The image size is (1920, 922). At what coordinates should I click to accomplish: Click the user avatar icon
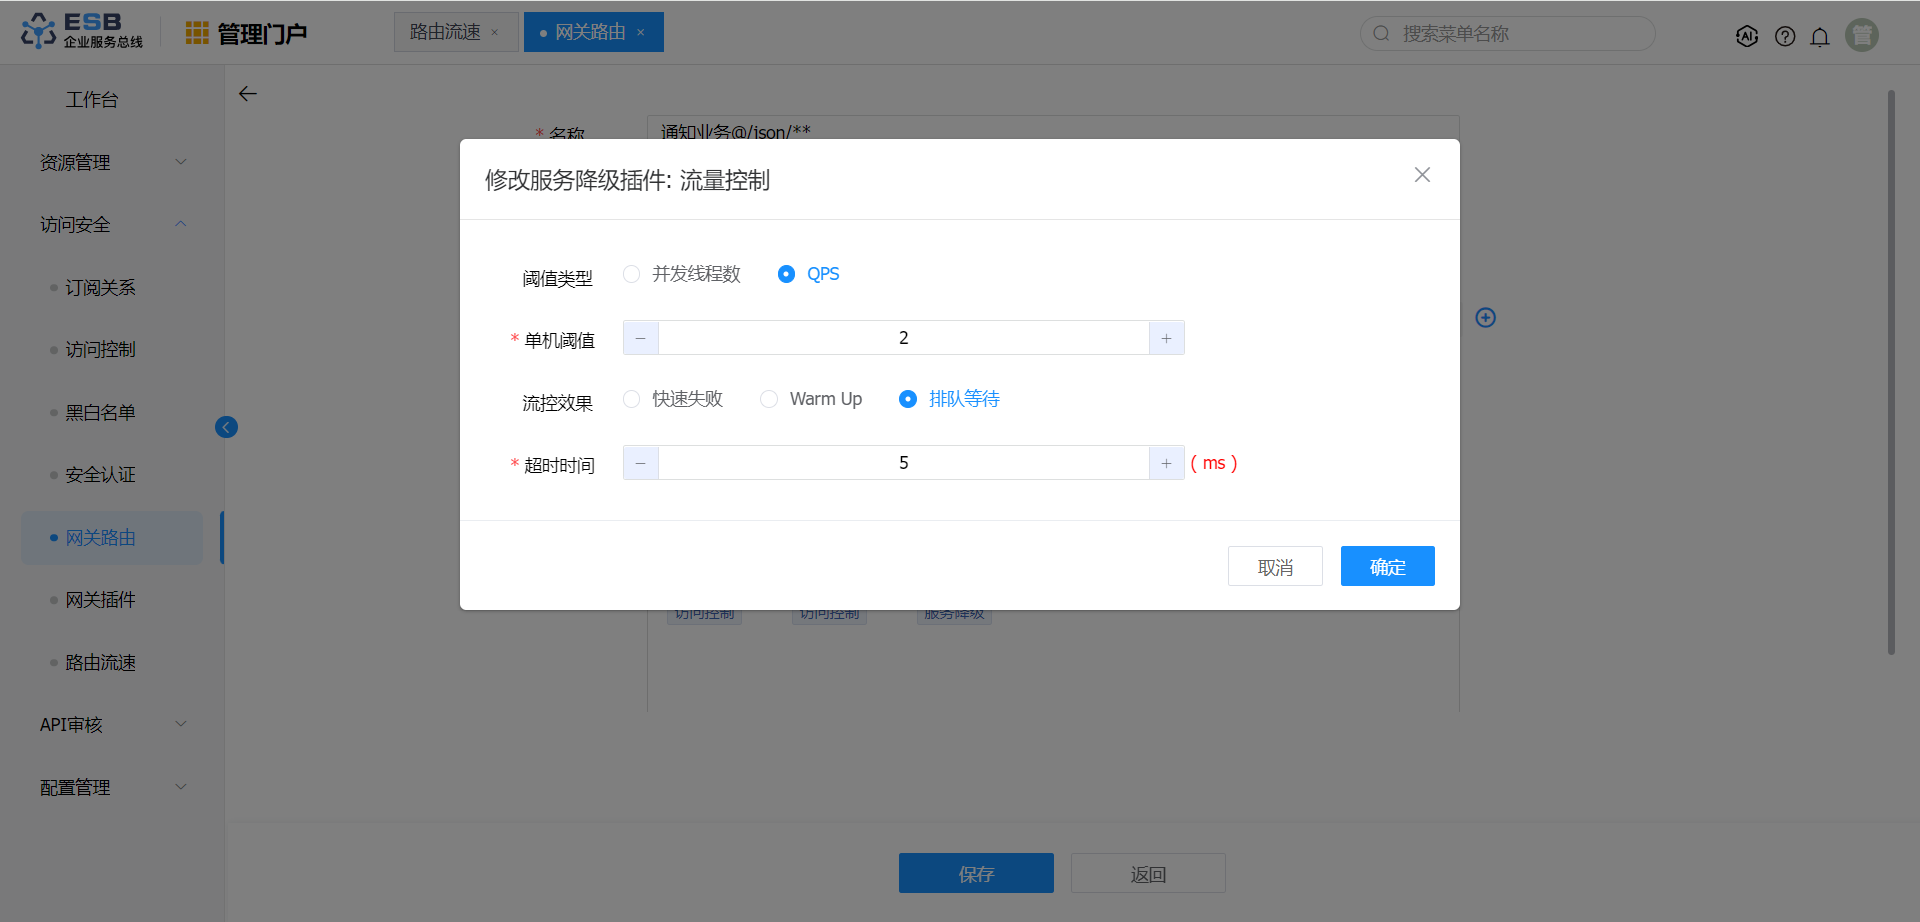tap(1861, 35)
